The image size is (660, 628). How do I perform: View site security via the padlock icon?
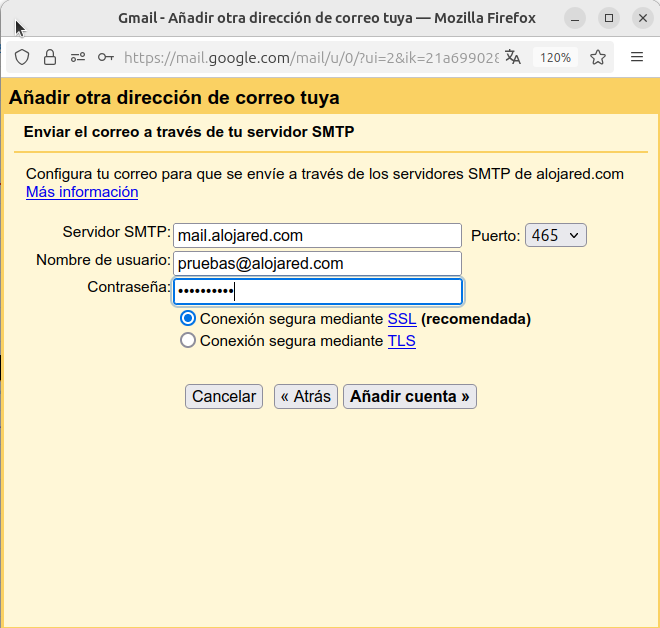50,57
